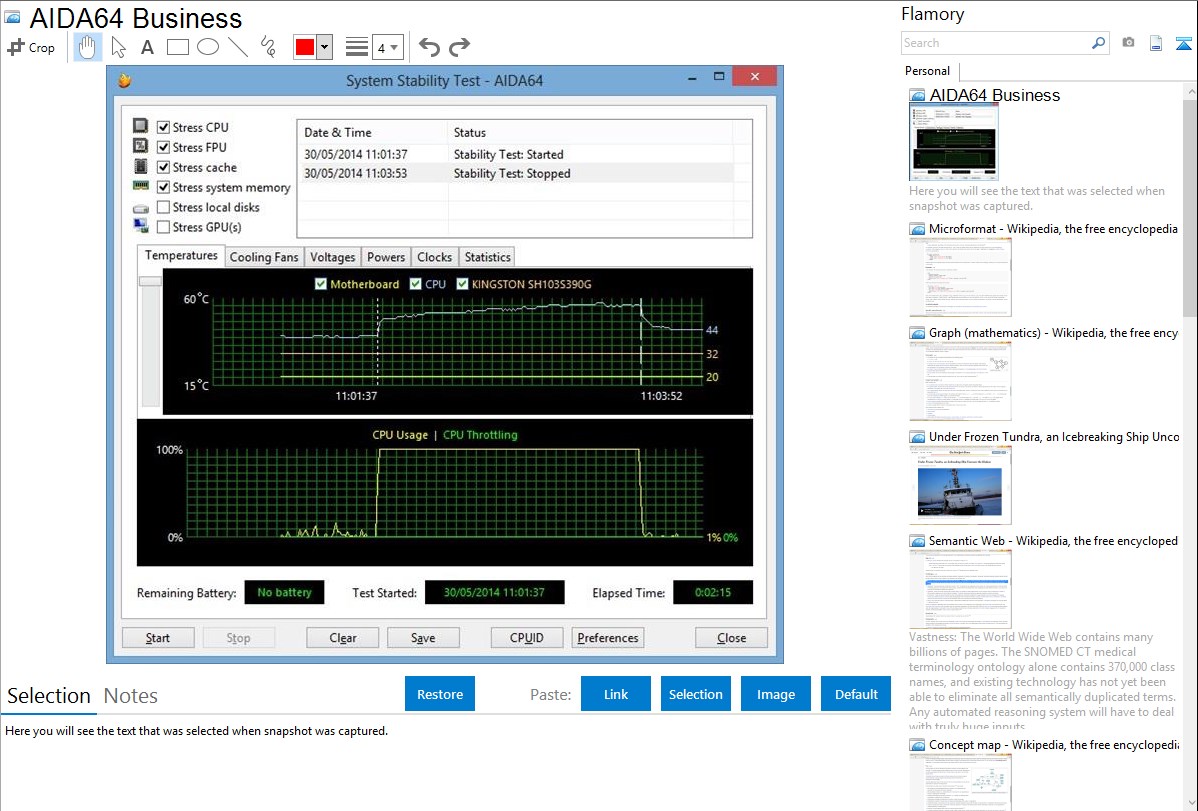This screenshot has width=1198, height=811.
Task: Switch to the Cooling Fans tab
Action: click(x=264, y=257)
